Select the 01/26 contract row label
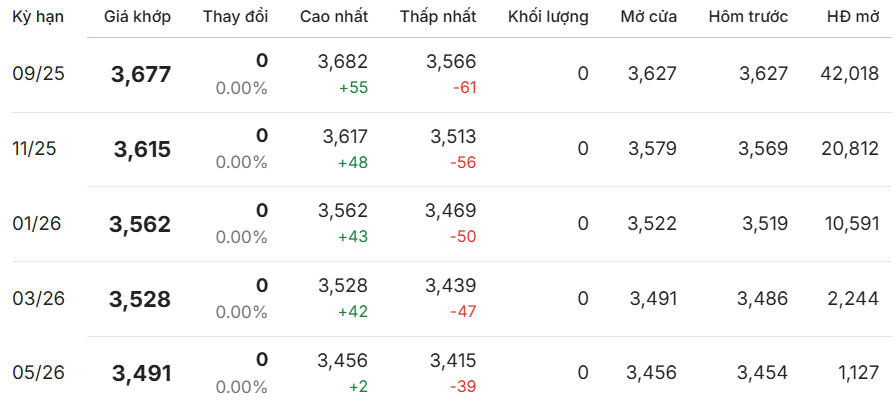This screenshot has height=406, width=896. (37, 224)
